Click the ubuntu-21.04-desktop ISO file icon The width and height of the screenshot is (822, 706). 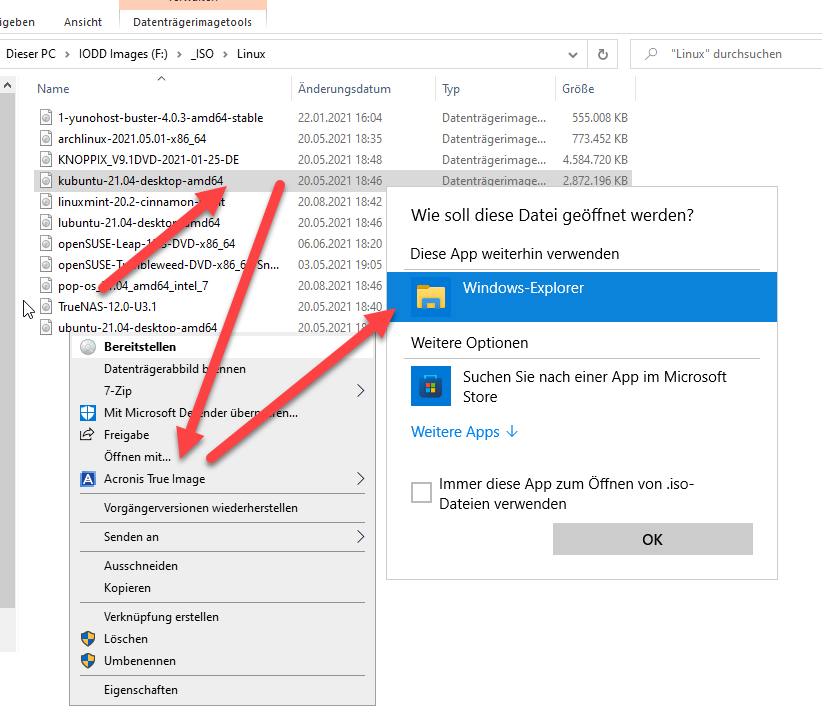point(46,328)
